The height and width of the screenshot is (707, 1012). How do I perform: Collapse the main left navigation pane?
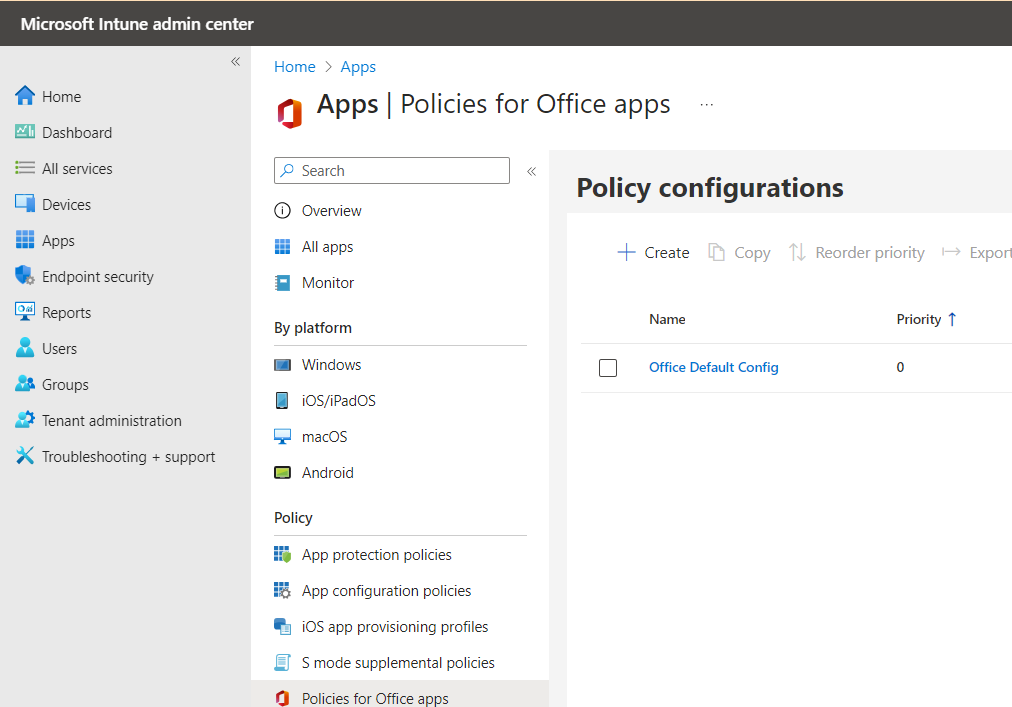coord(236,61)
